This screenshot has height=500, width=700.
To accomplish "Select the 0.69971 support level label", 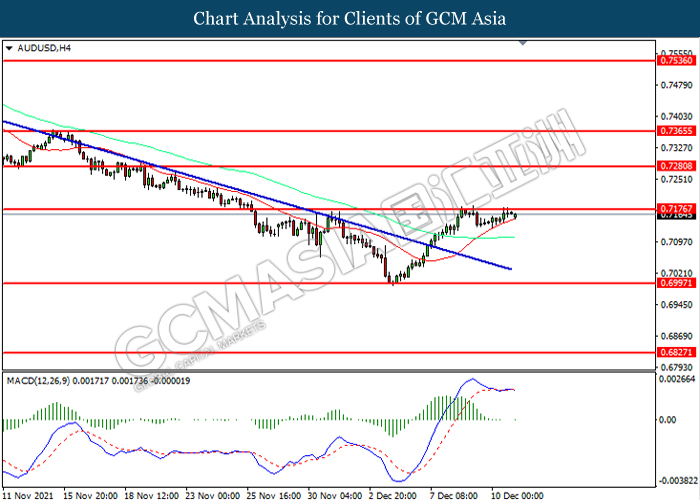I will click(677, 283).
